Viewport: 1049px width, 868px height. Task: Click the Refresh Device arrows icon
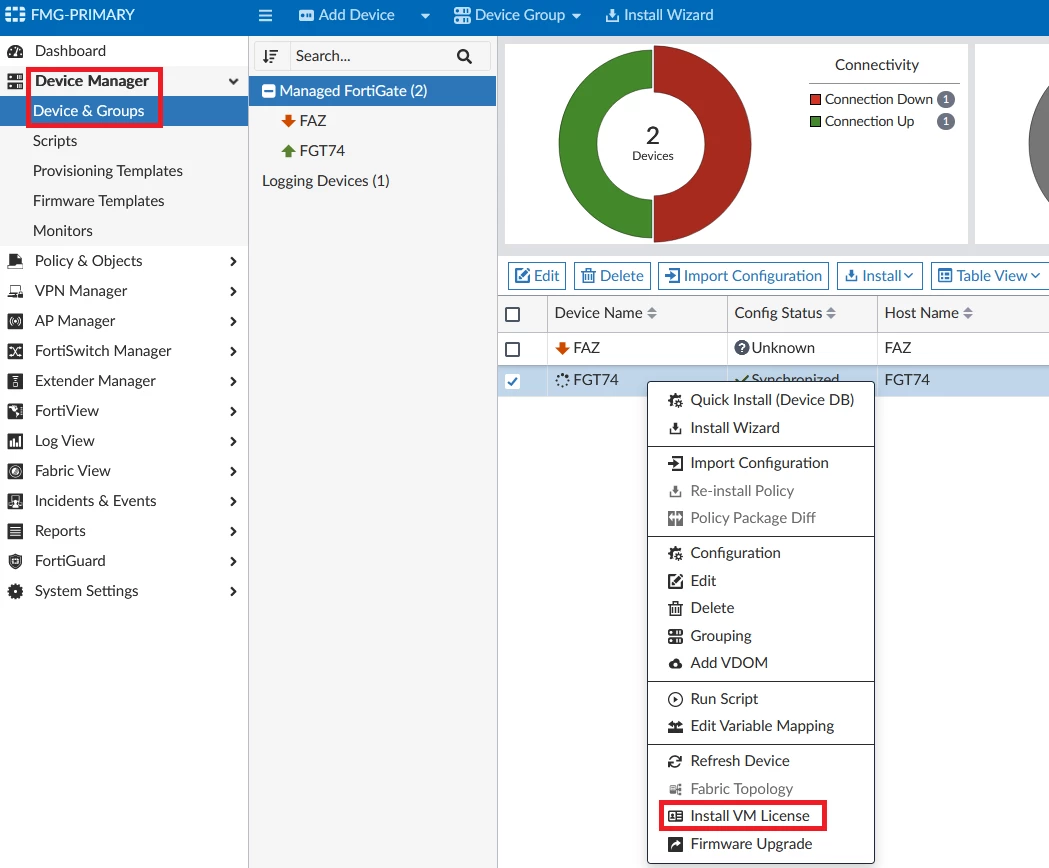[676, 762]
